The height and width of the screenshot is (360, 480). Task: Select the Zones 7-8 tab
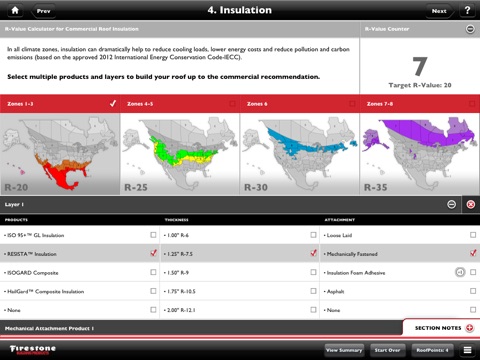point(420,104)
